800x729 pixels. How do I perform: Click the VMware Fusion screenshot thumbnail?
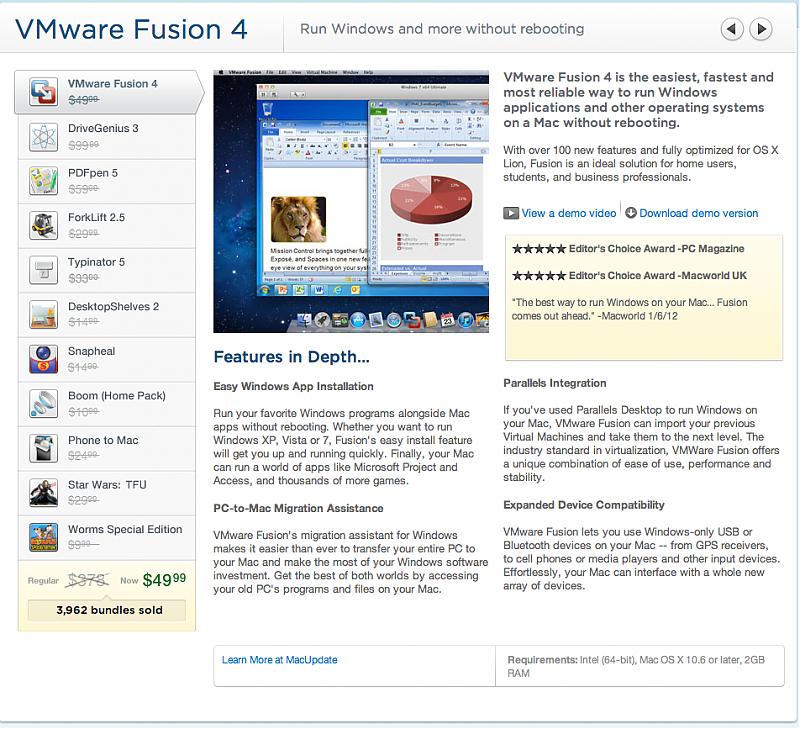[x=351, y=201]
